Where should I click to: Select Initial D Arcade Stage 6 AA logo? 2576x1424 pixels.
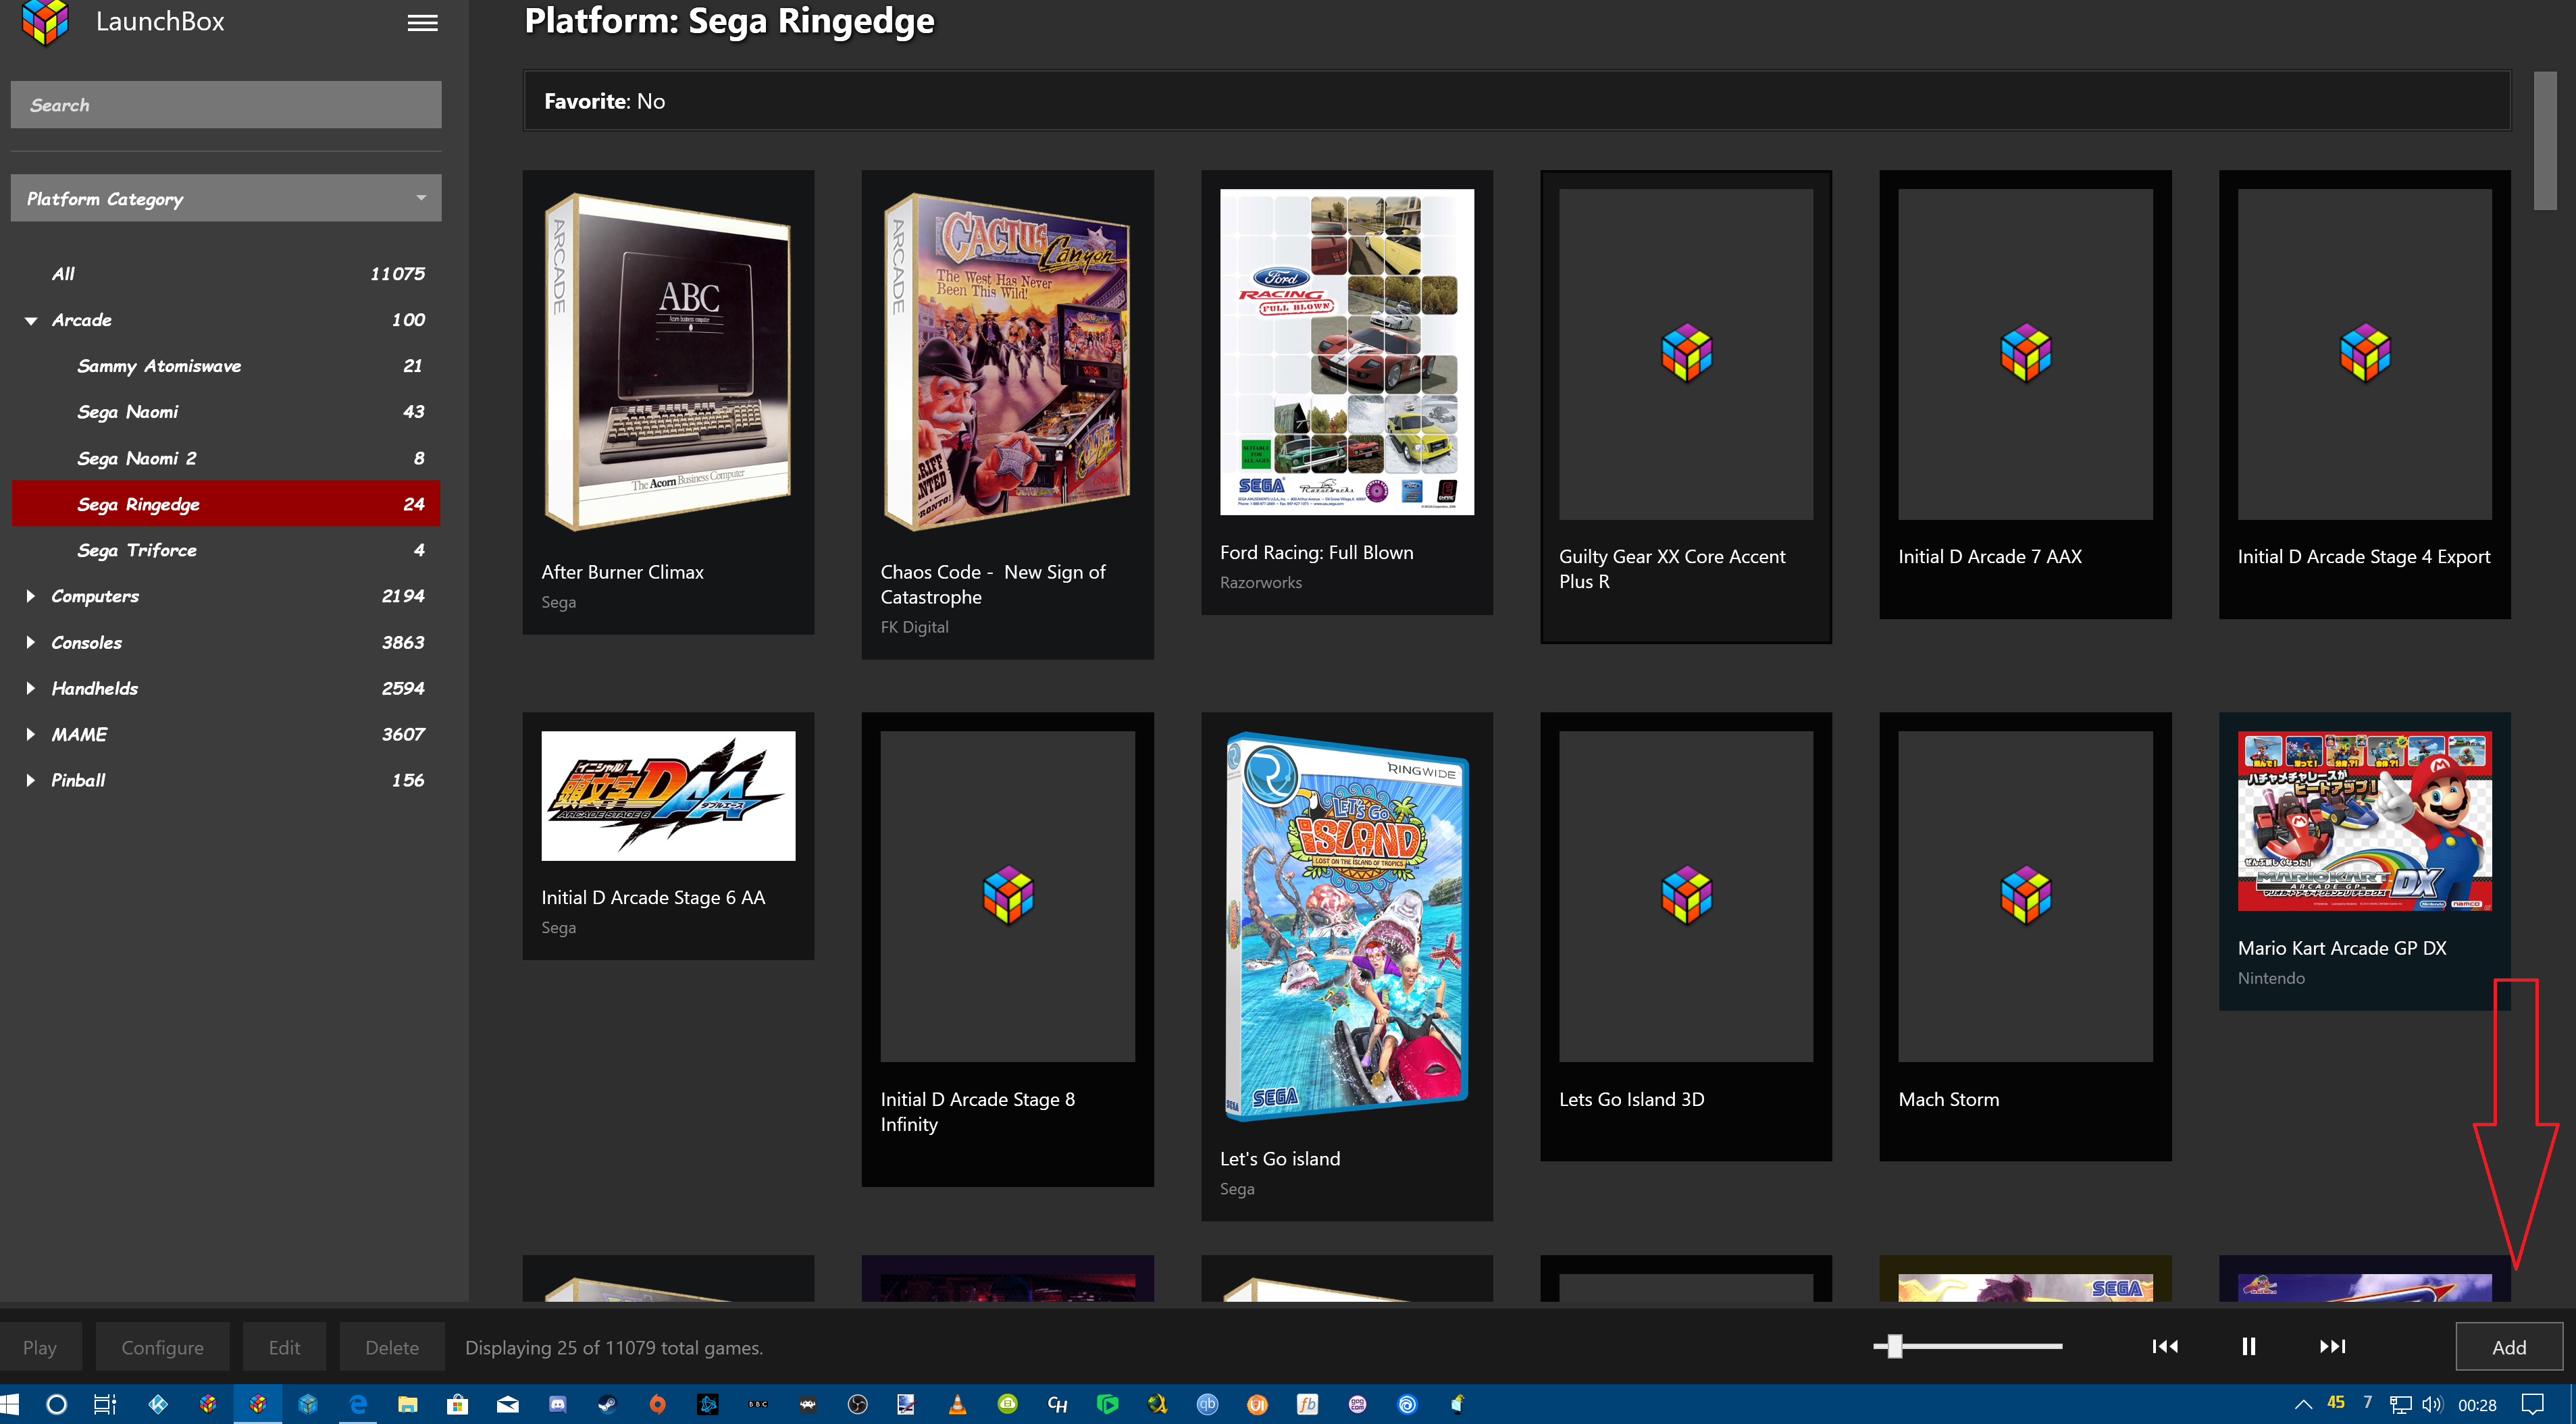668,796
